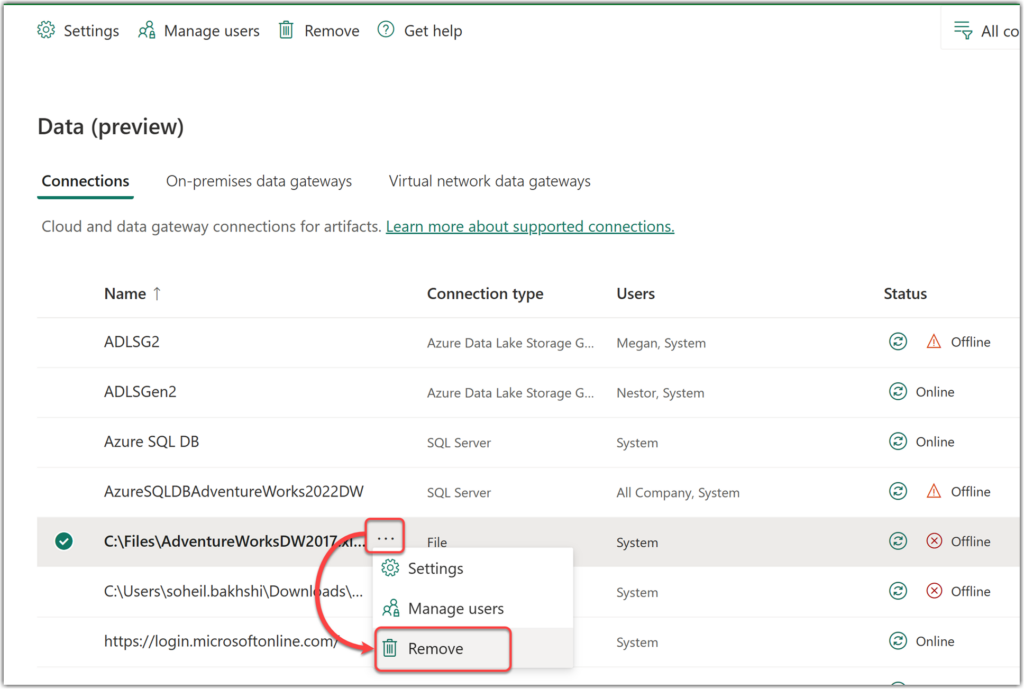The image size is (1024, 689).
Task: Click Megan, System users cell
Action: pyautogui.click(x=661, y=343)
